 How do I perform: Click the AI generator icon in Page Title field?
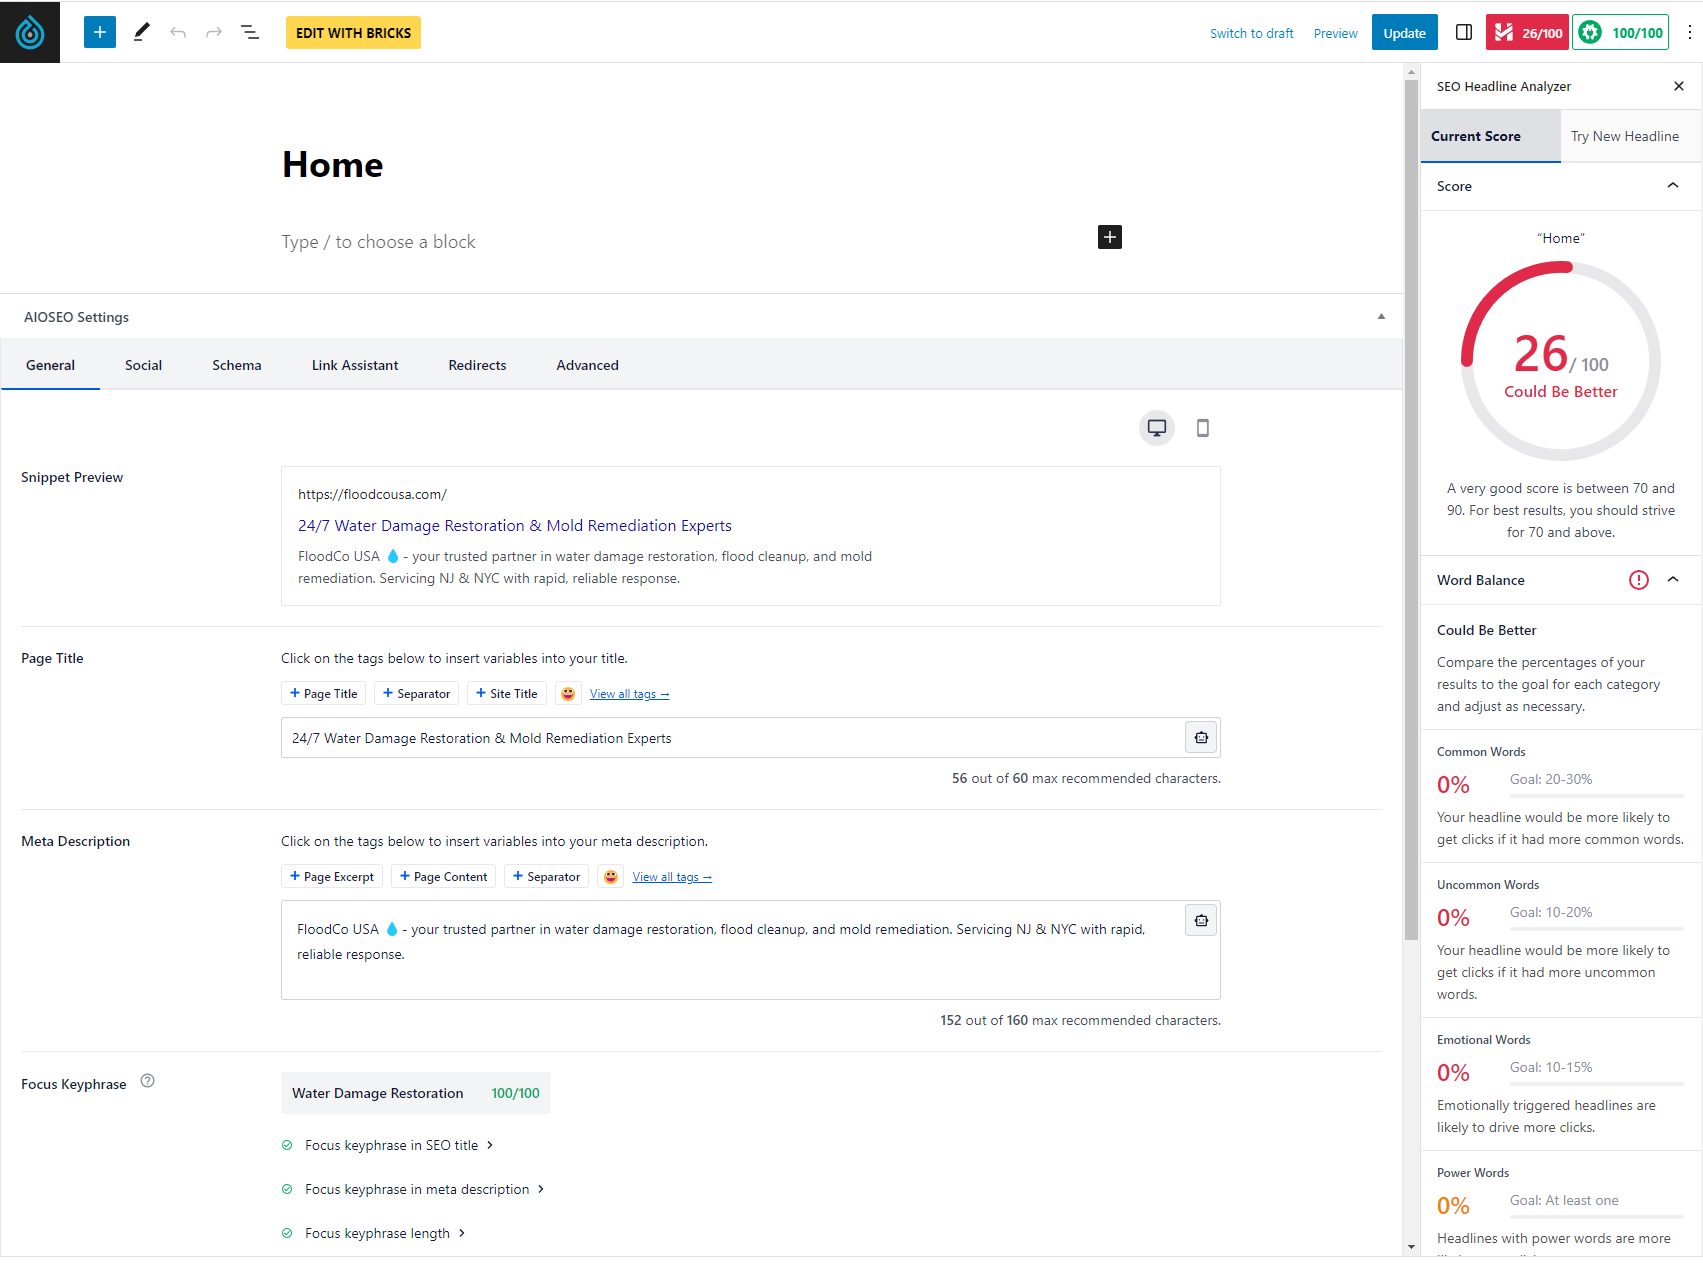click(x=1201, y=737)
